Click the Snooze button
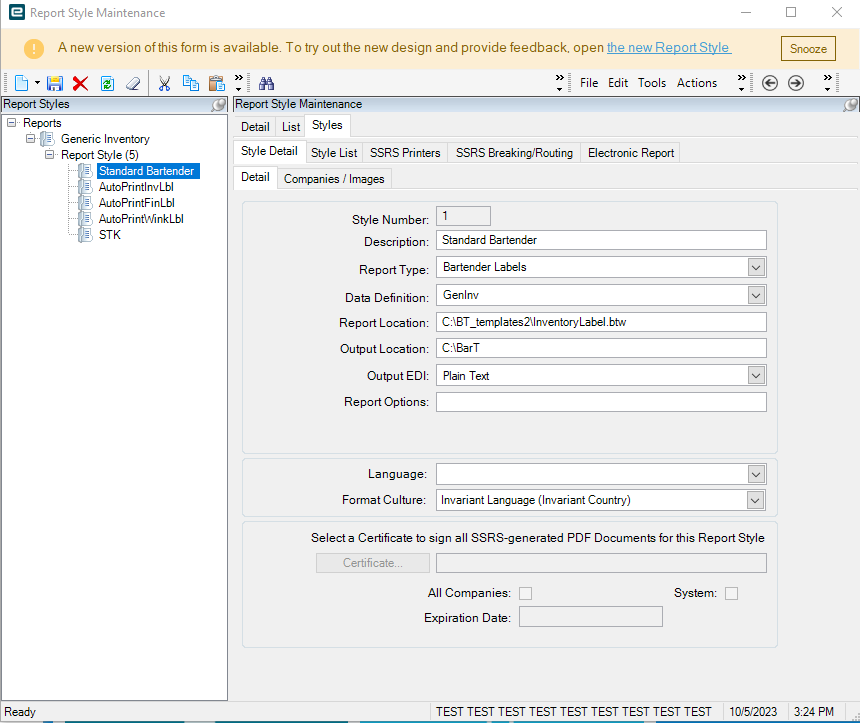The width and height of the screenshot is (860, 723). (x=808, y=48)
